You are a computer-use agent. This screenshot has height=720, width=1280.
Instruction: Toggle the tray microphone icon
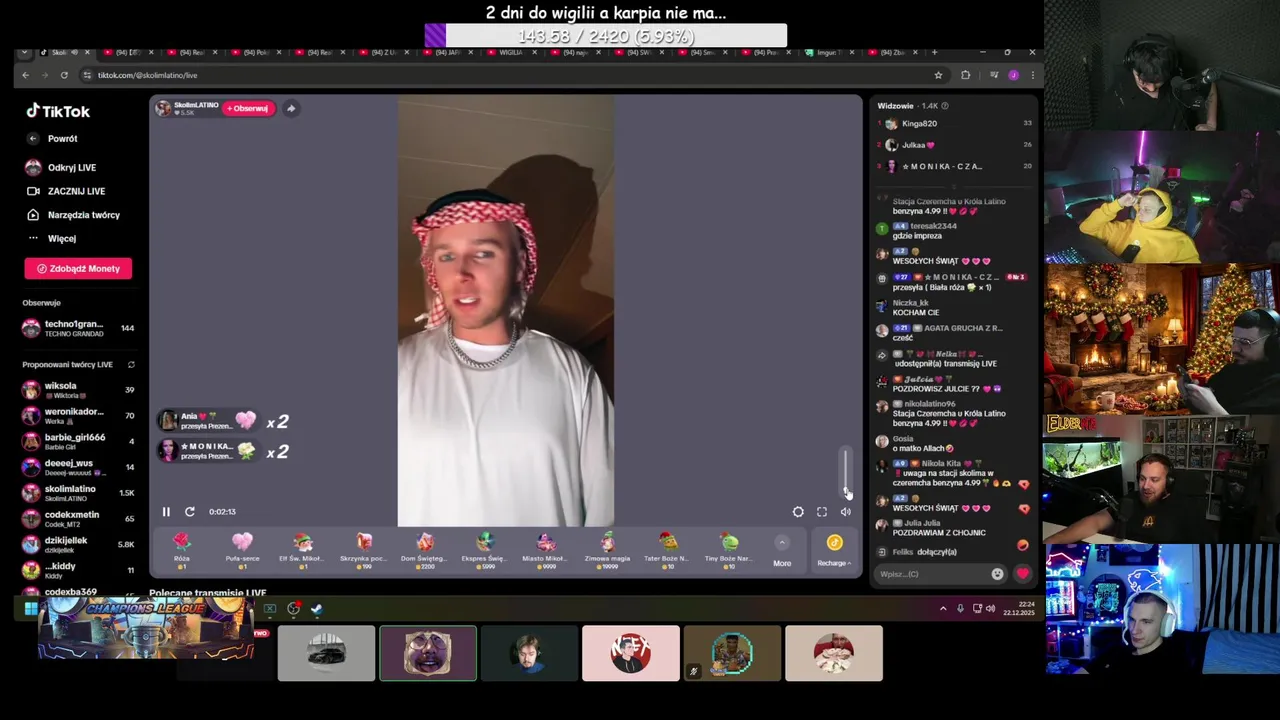(961, 608)
